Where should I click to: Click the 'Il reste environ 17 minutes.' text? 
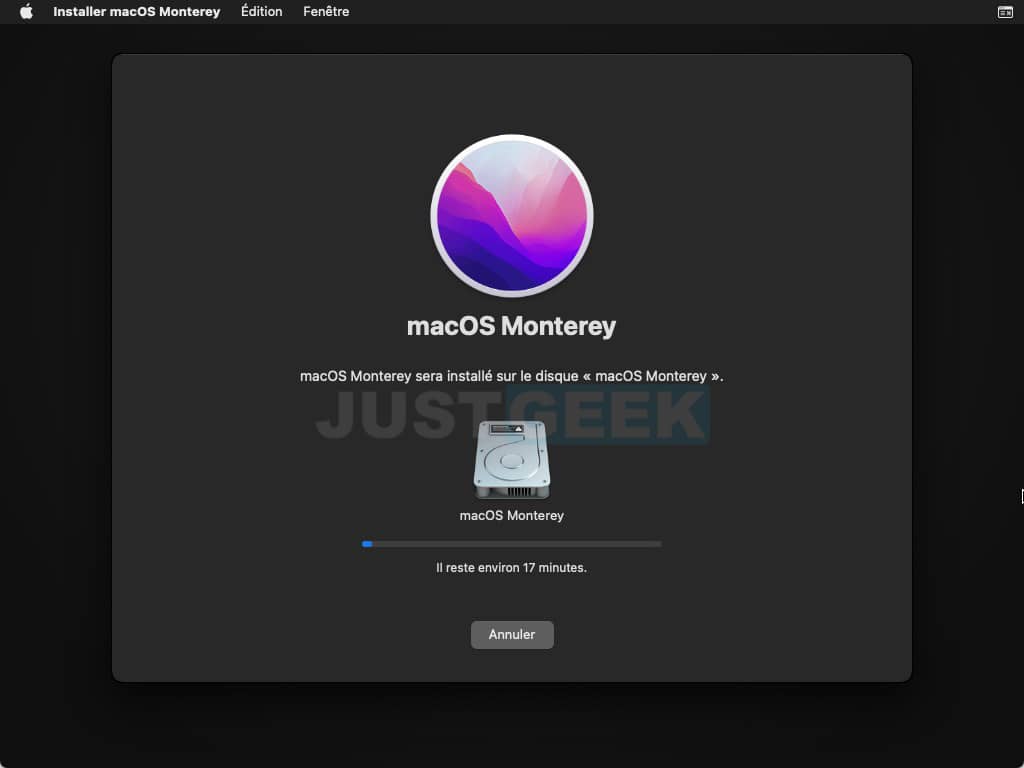(x=511, y=568)
